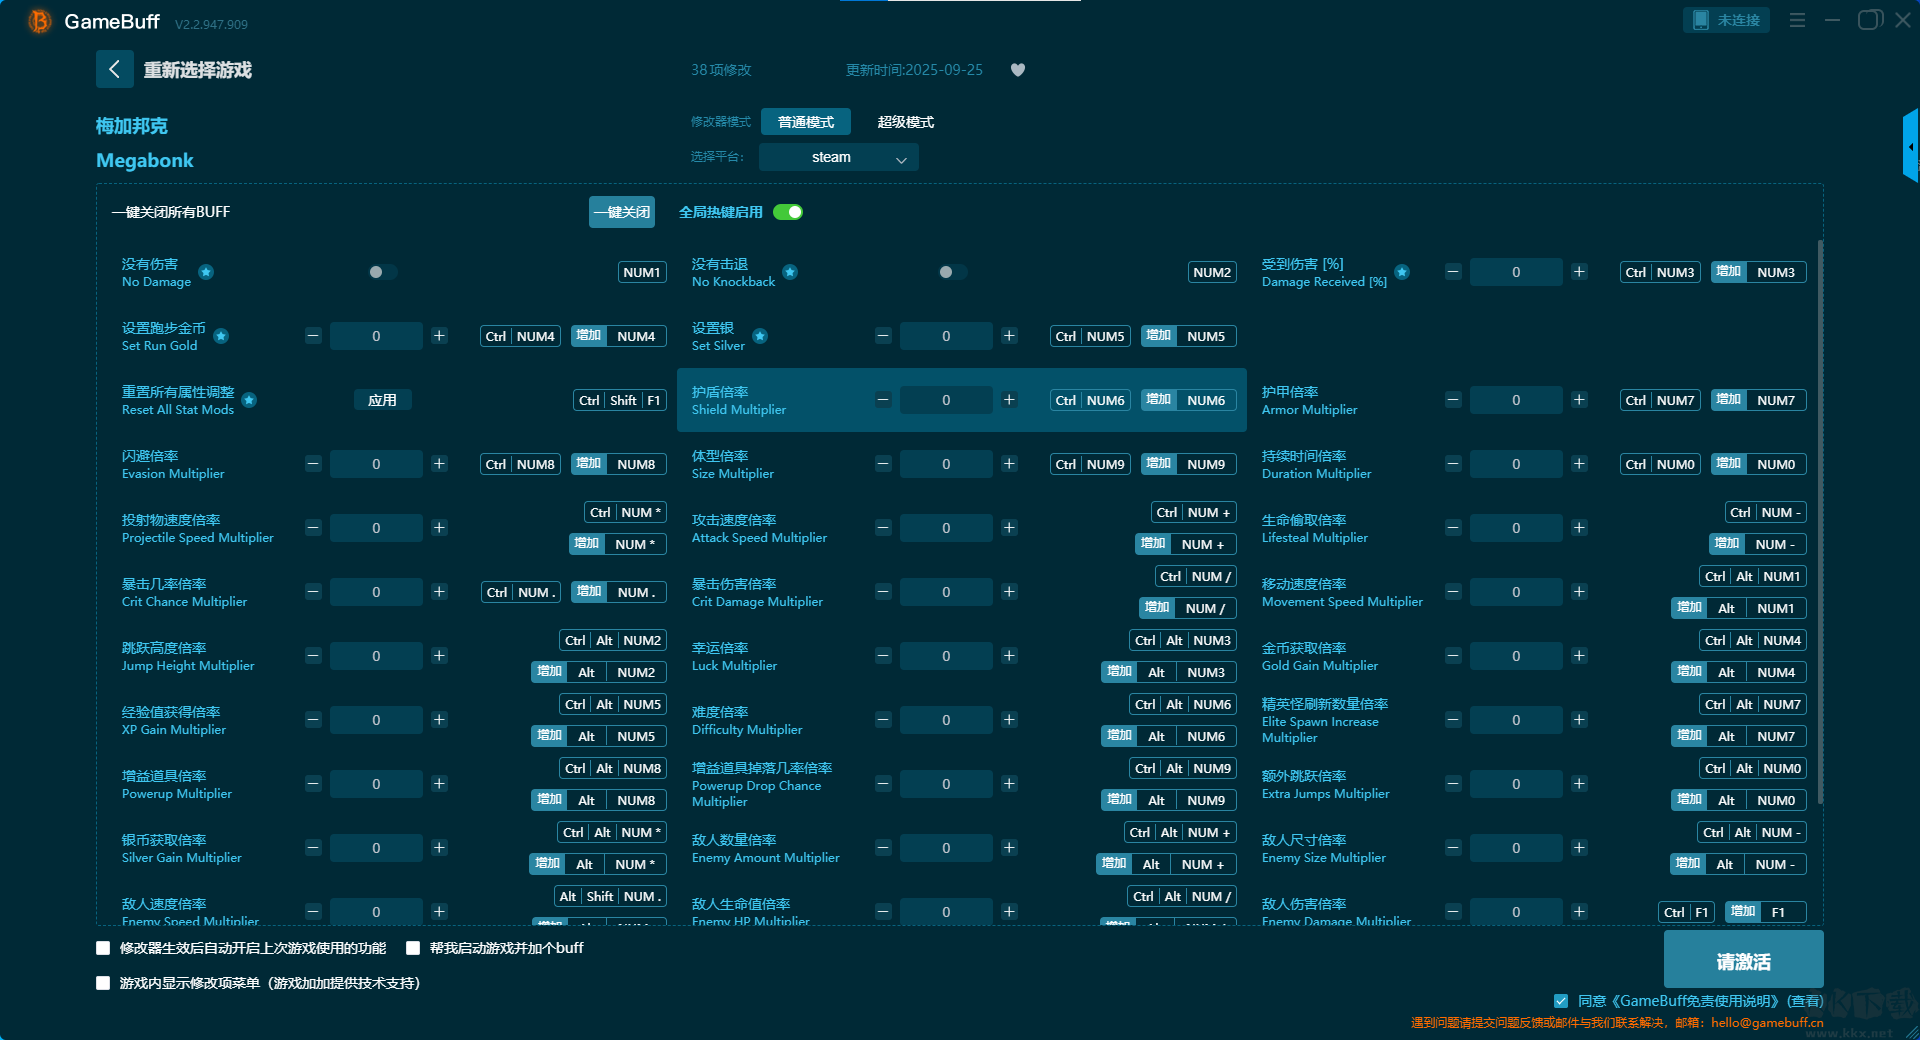This screenshot has width=1920, height=1040.
Task: Click the increase NUM7 hotkey for Armor Multiplier
Action: (x=1759, y=400)
